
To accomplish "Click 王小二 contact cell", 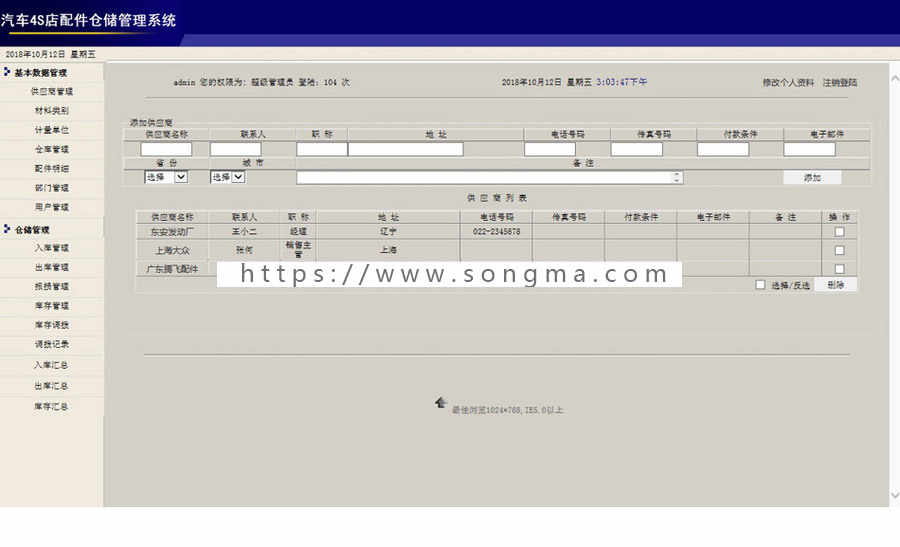I will (x=244, y=232).
